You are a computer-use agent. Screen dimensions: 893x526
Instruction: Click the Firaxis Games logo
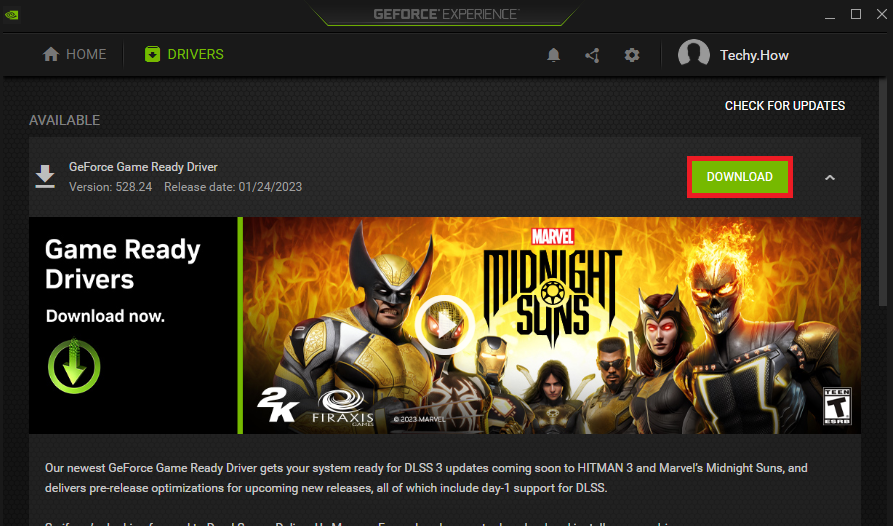343,408
